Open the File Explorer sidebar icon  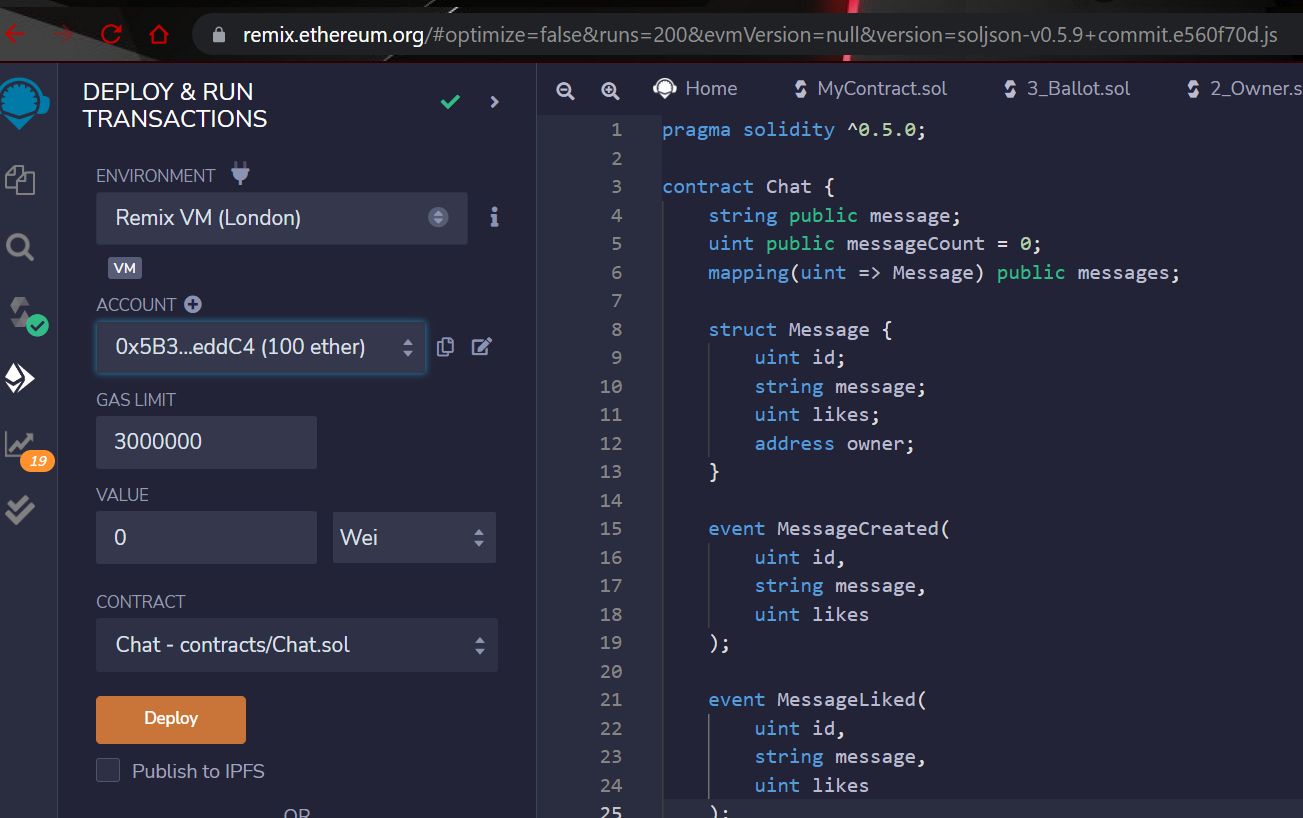pos(20,180)
